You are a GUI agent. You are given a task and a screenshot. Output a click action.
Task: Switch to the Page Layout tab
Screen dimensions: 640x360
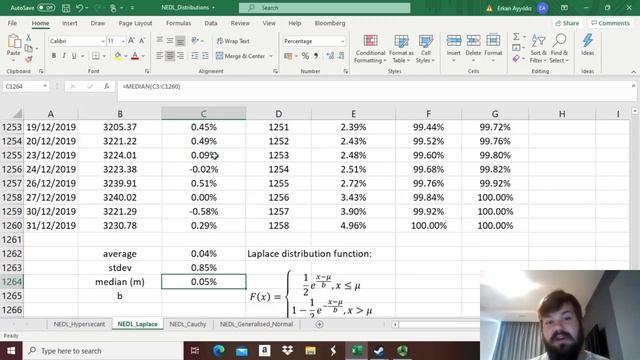(135, 23)
